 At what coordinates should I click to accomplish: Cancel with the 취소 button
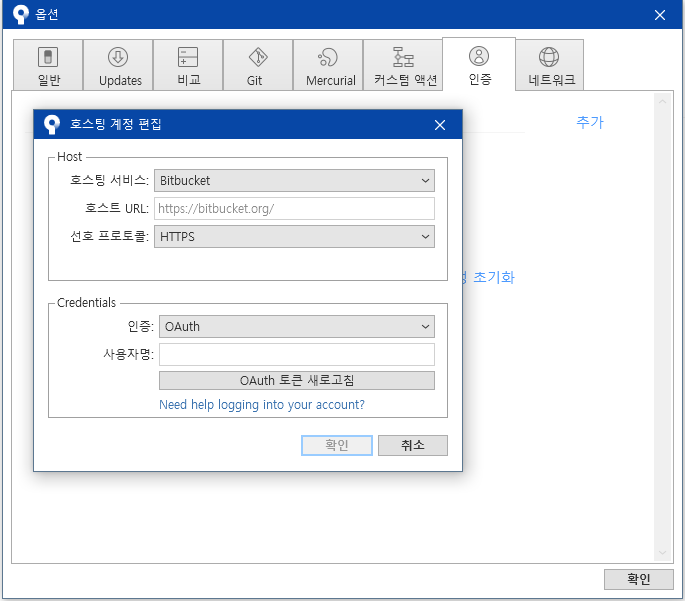click(x=413, y=445)
